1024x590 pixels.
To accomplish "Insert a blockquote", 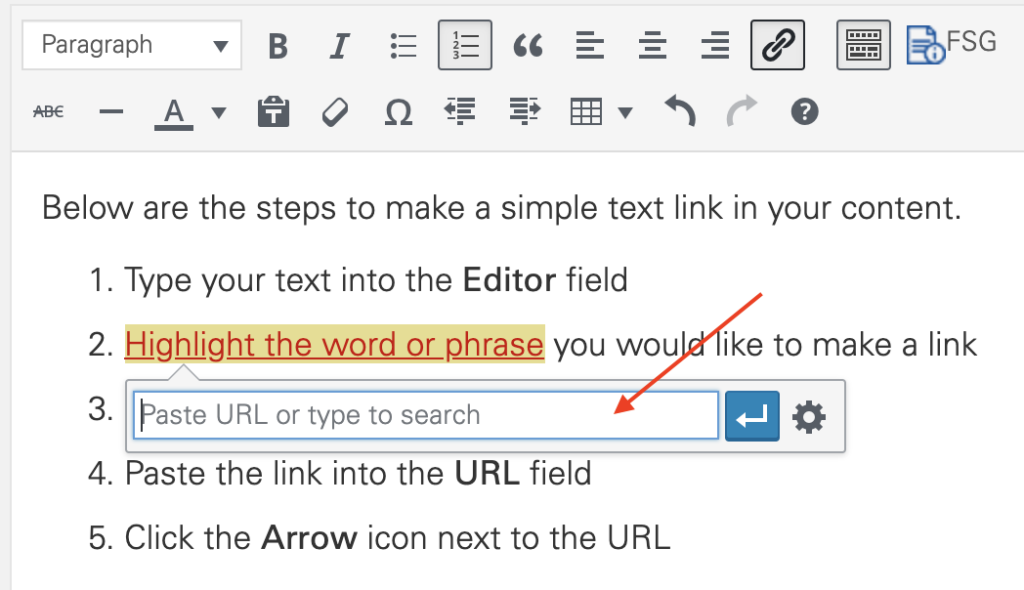I will [x=528, y=46].
